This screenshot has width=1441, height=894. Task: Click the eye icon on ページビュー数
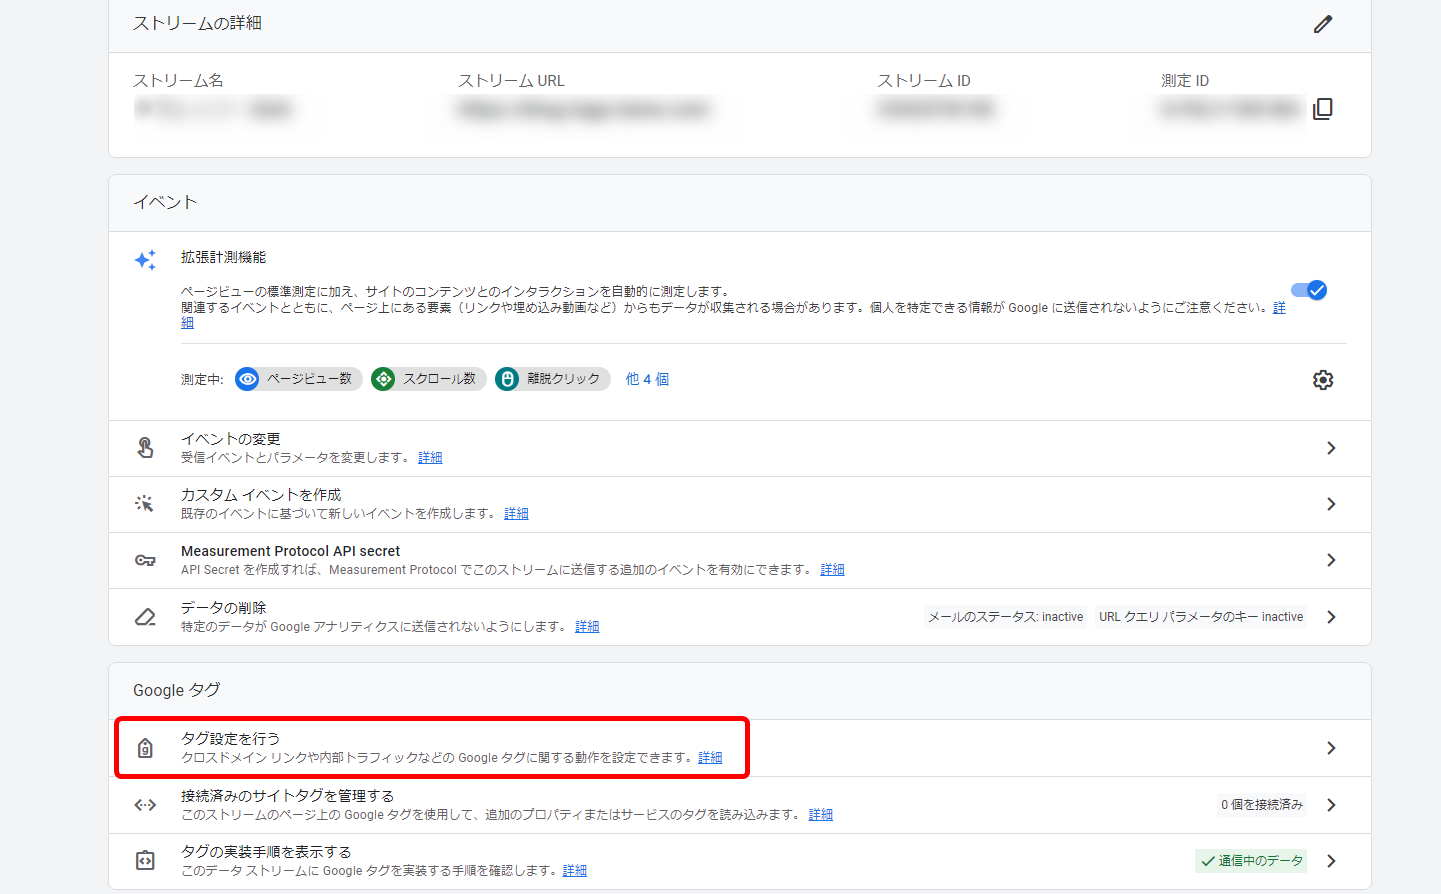tap(247, 379)
